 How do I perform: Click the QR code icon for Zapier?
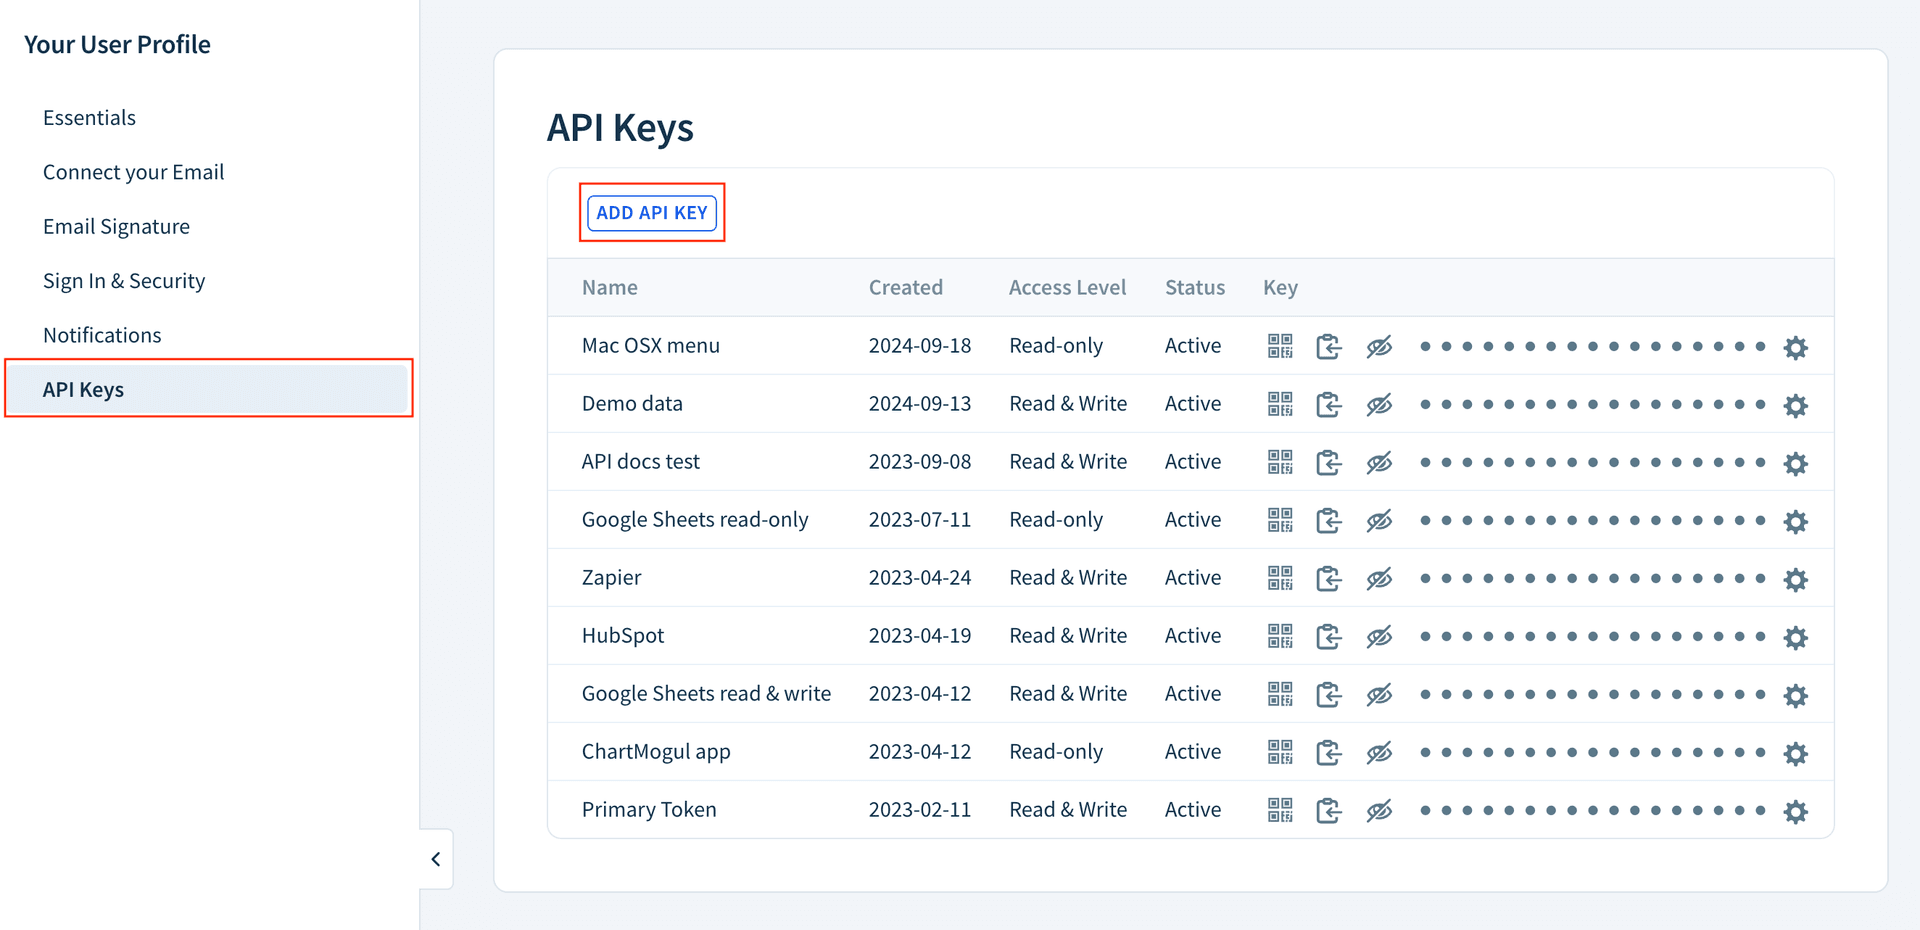point(1279,578)
